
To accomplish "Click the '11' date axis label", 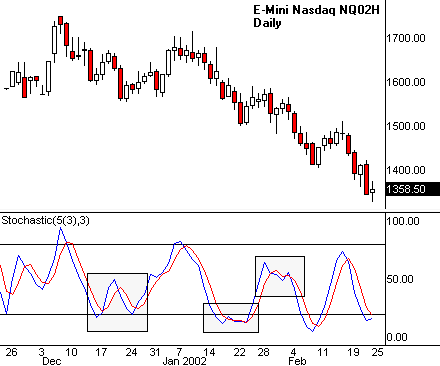I will click(x=323, y=352).
